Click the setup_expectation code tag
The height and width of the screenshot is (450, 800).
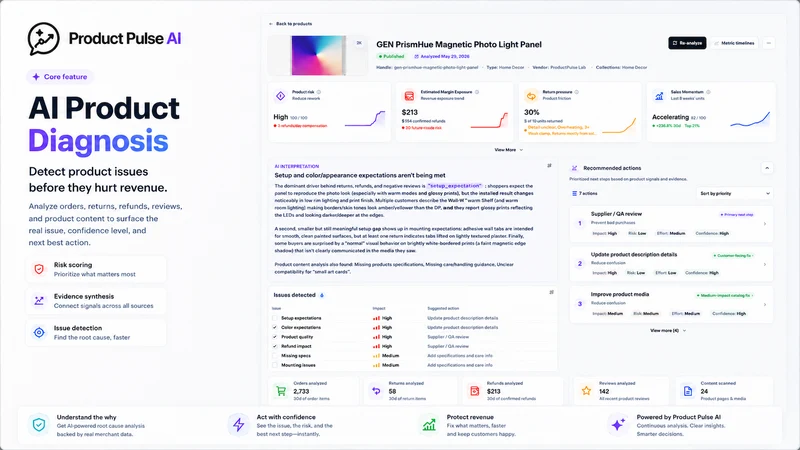[455, 186]
